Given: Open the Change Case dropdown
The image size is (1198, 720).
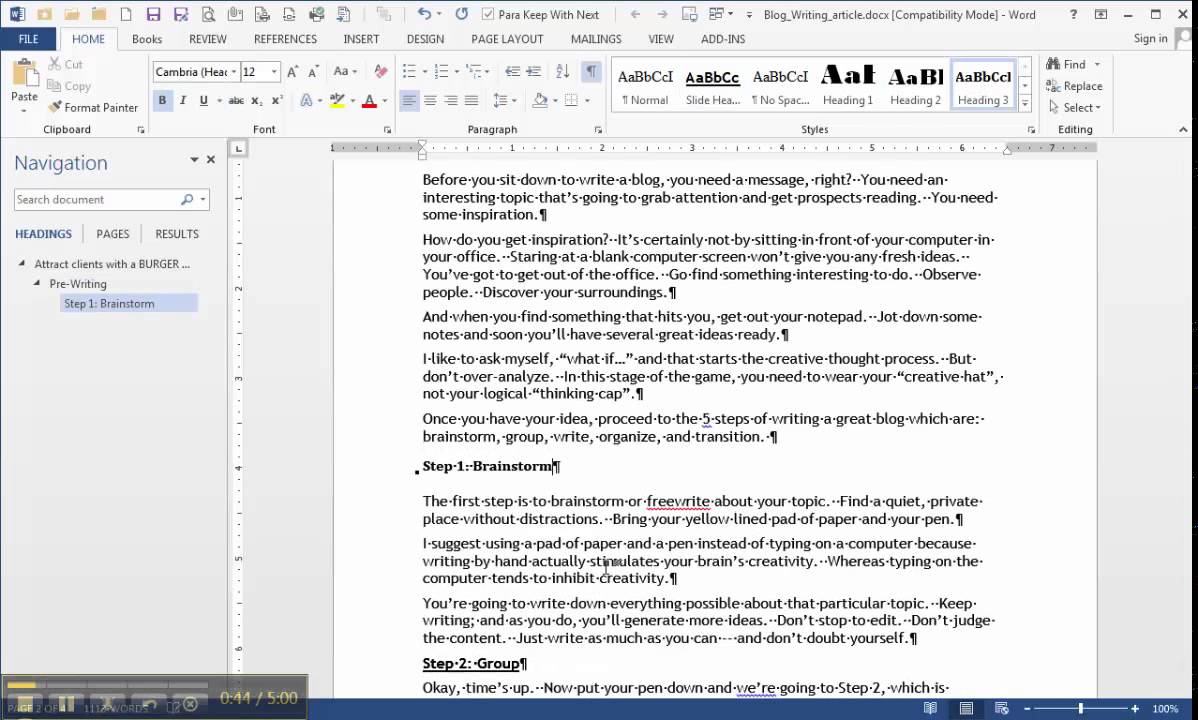Looking at the screenshot, I should (x=345, y=71).
